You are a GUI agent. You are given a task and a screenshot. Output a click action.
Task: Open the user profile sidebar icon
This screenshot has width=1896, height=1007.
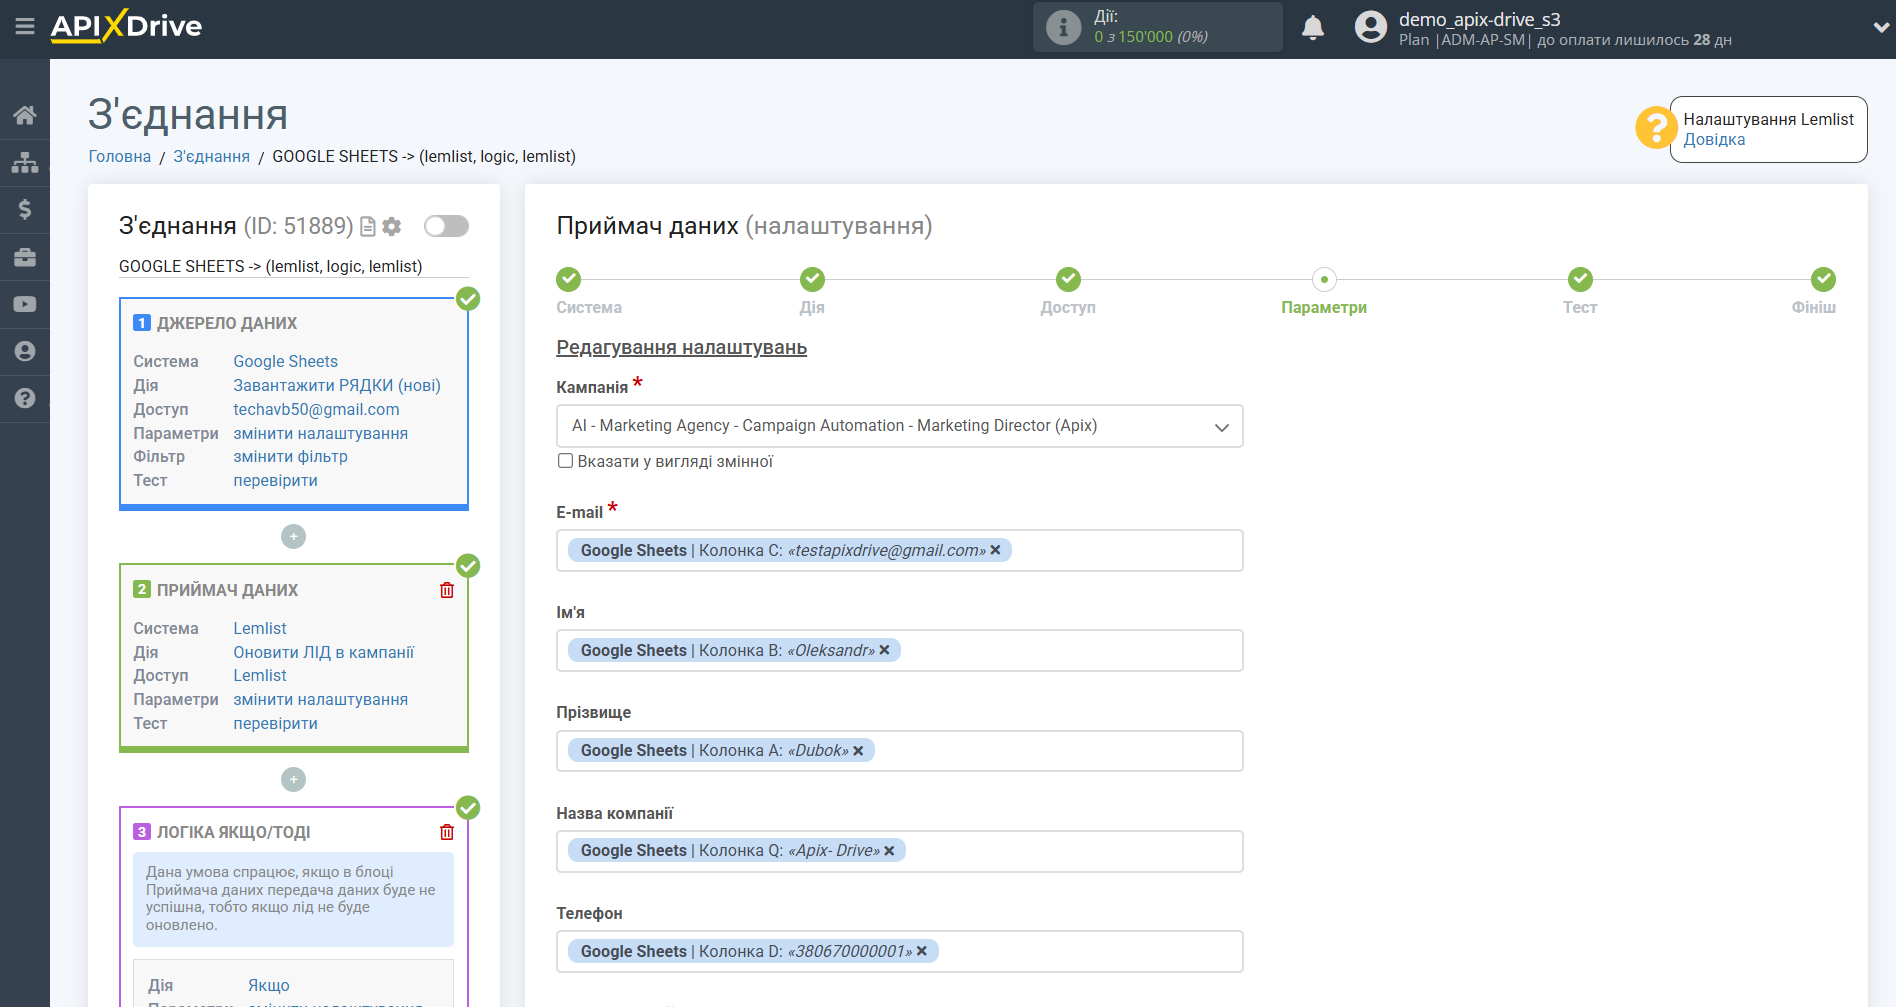(25, 351)
